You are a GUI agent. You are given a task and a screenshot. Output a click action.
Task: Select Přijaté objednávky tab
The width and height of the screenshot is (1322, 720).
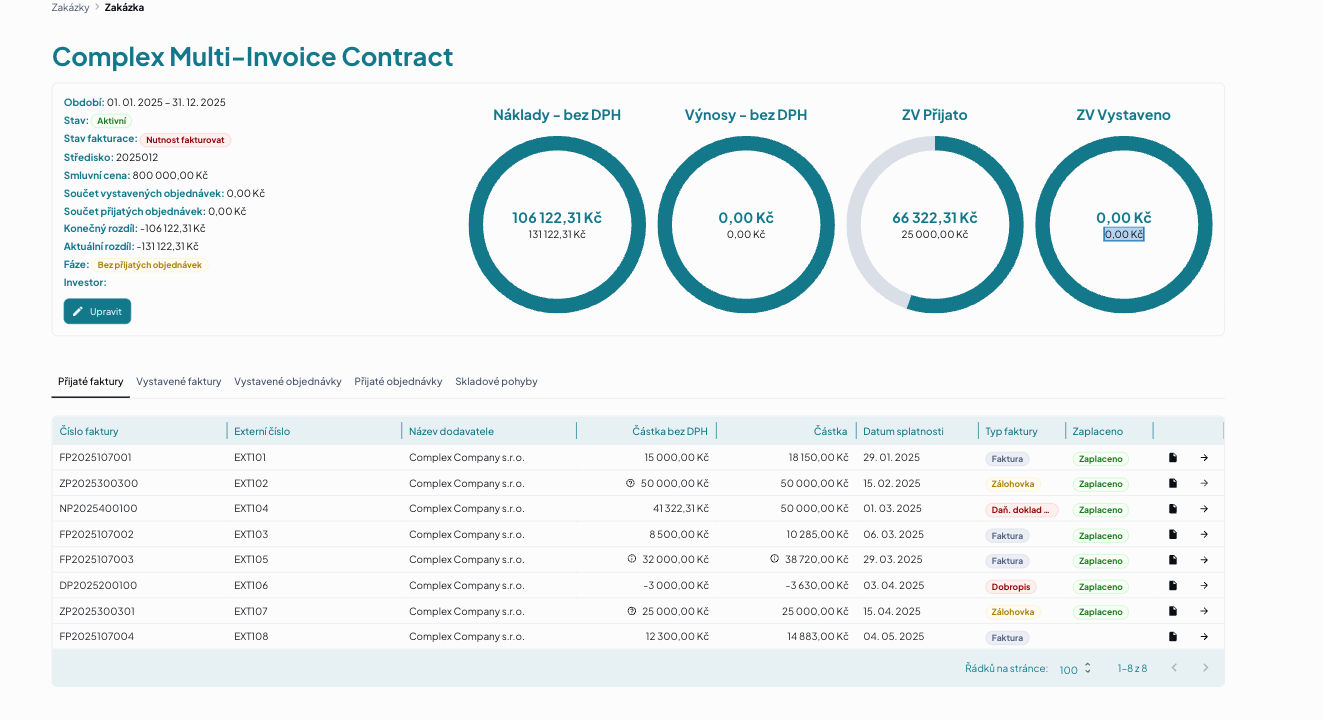pos(398,382)
